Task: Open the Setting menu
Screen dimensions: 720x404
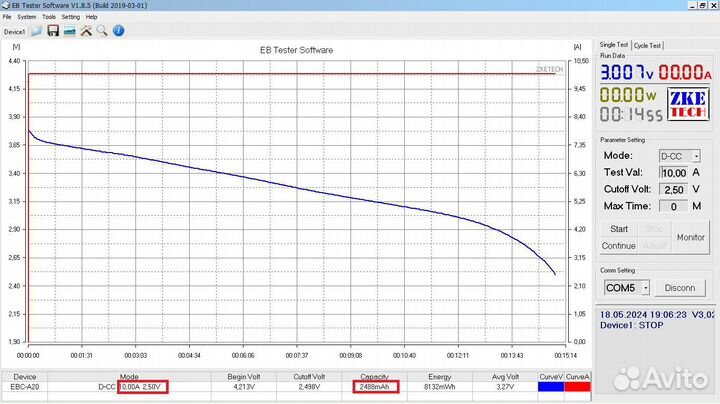Action: (70, 17)
